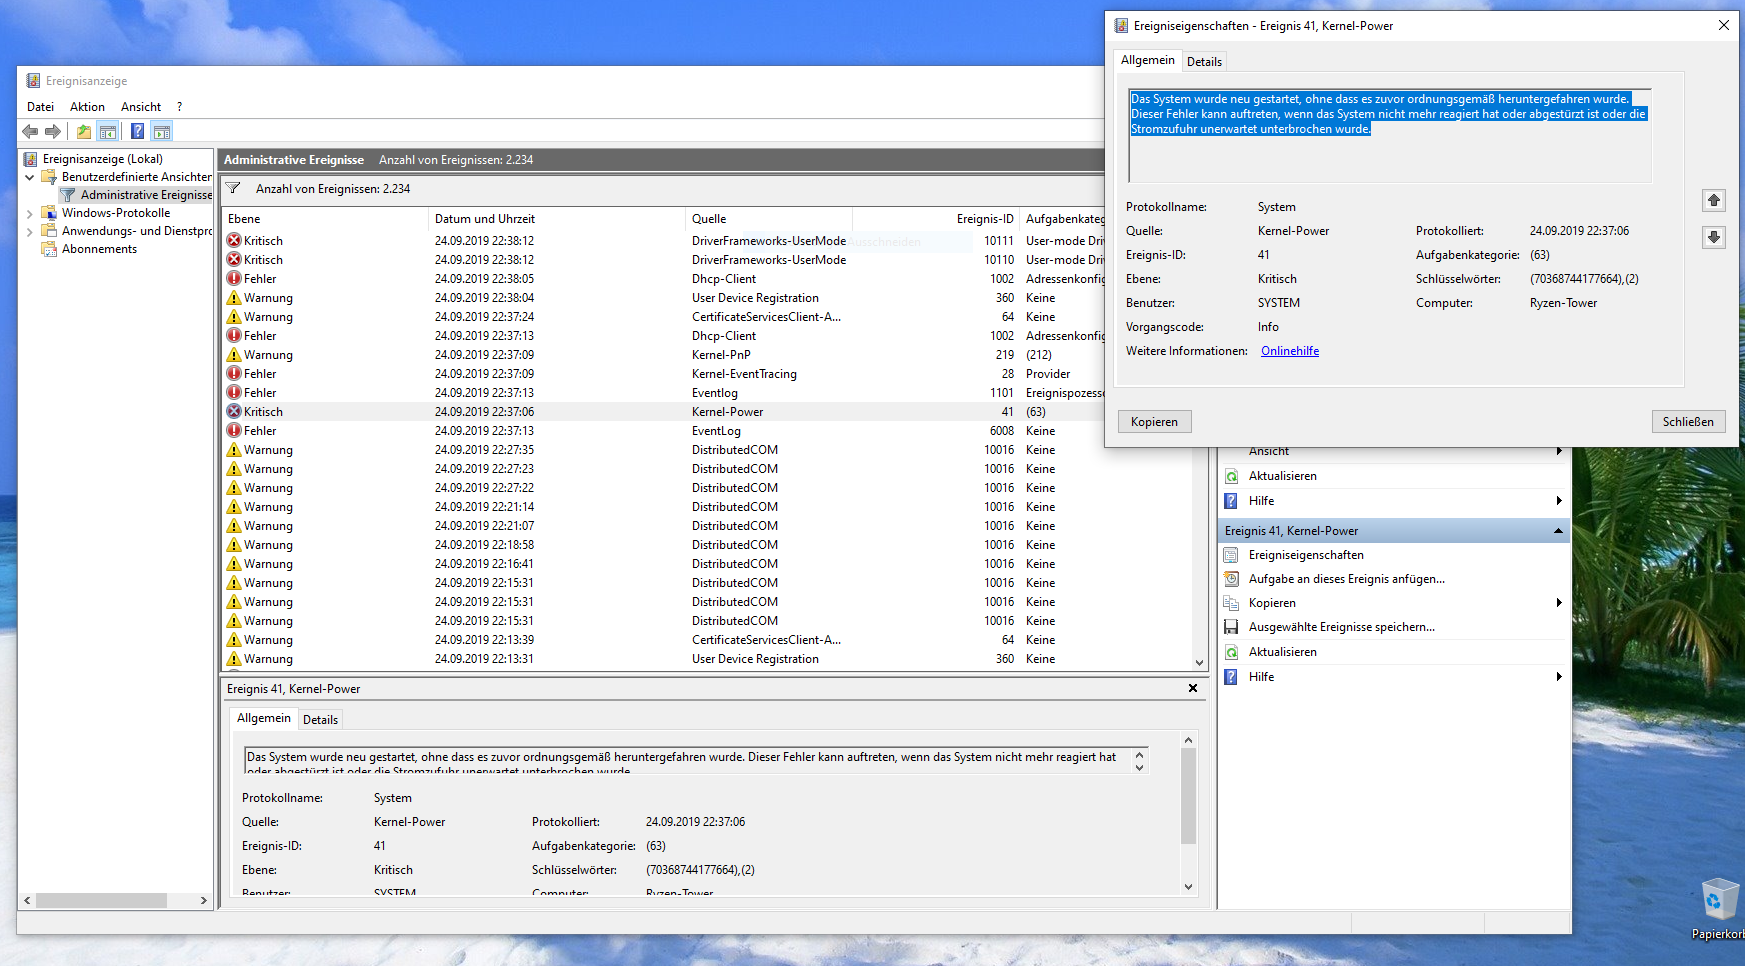Select Allgemein tab in the properties dialog
The height and width of the screenshot is (966, 1745).
[x=1148, y=60]
